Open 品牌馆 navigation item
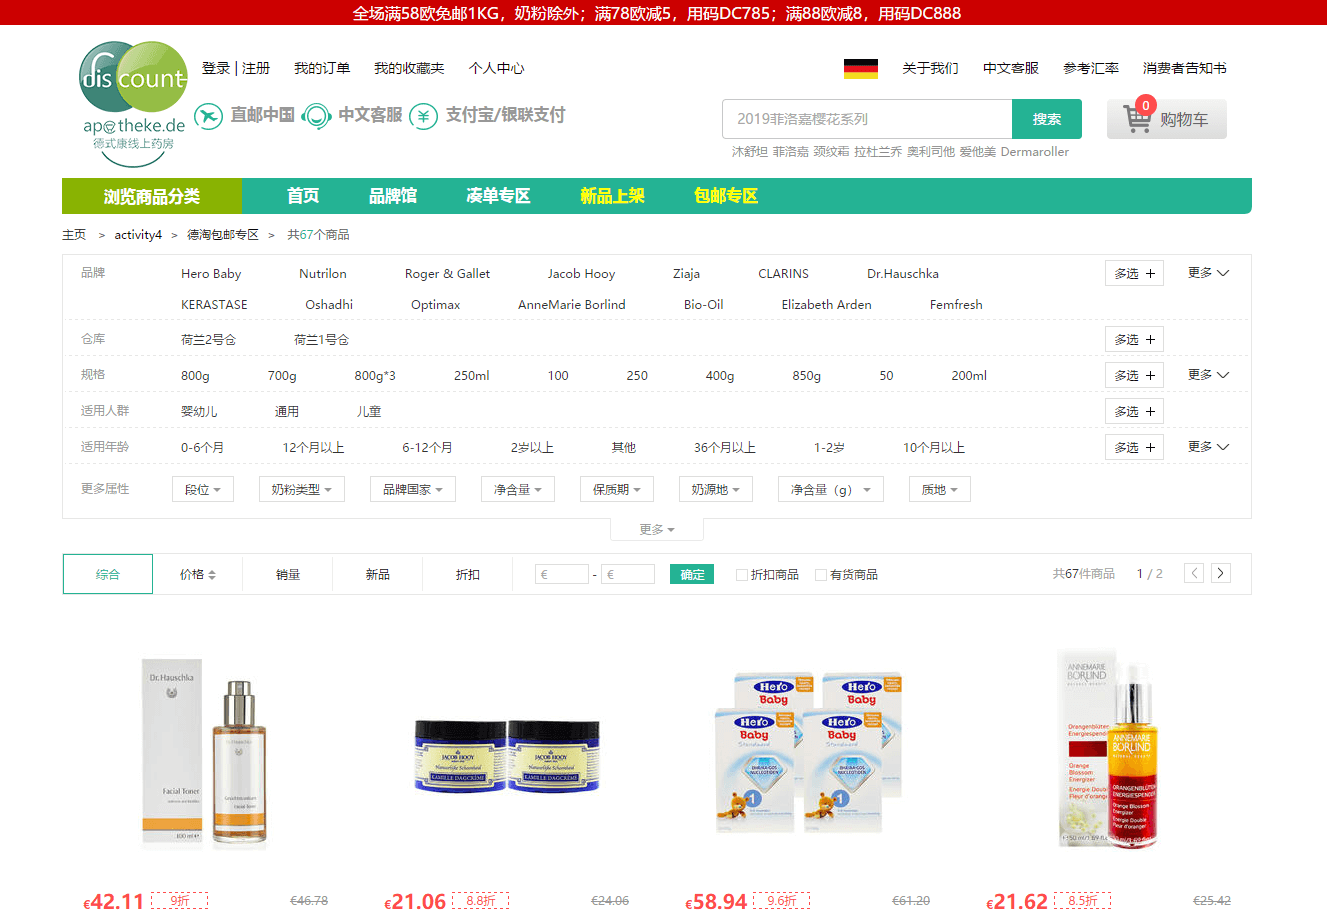This screenshot has height=910, width=1327. tap(393, 196)
